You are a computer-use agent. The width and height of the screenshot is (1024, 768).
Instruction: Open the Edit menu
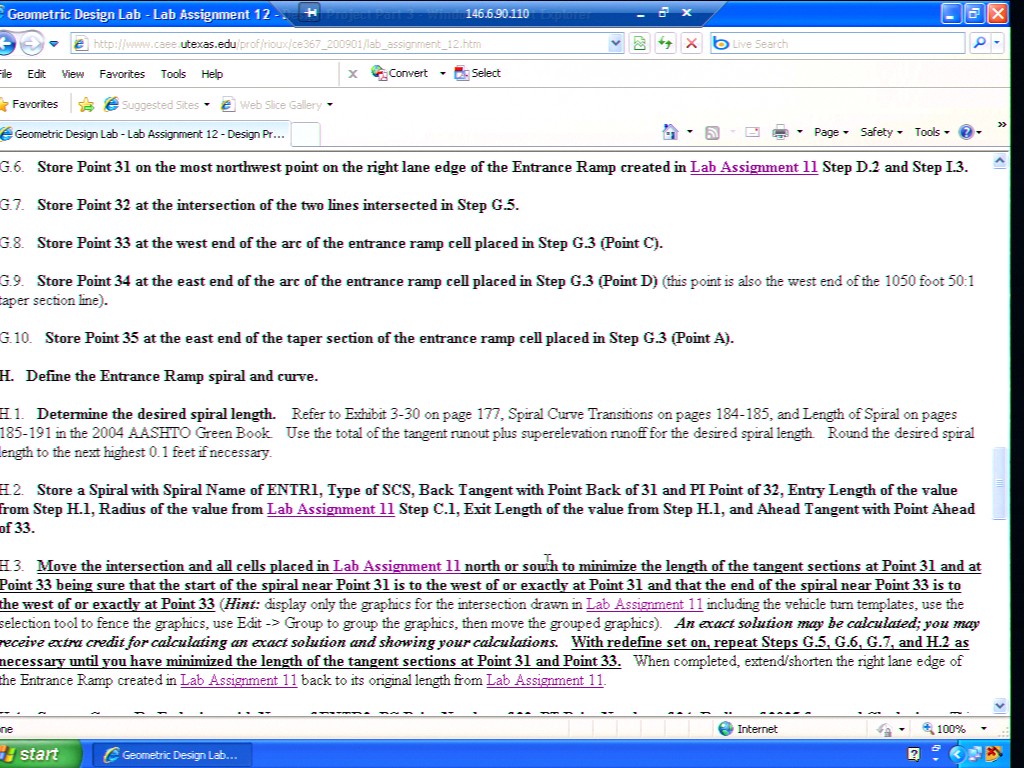(x=36, y=74)
